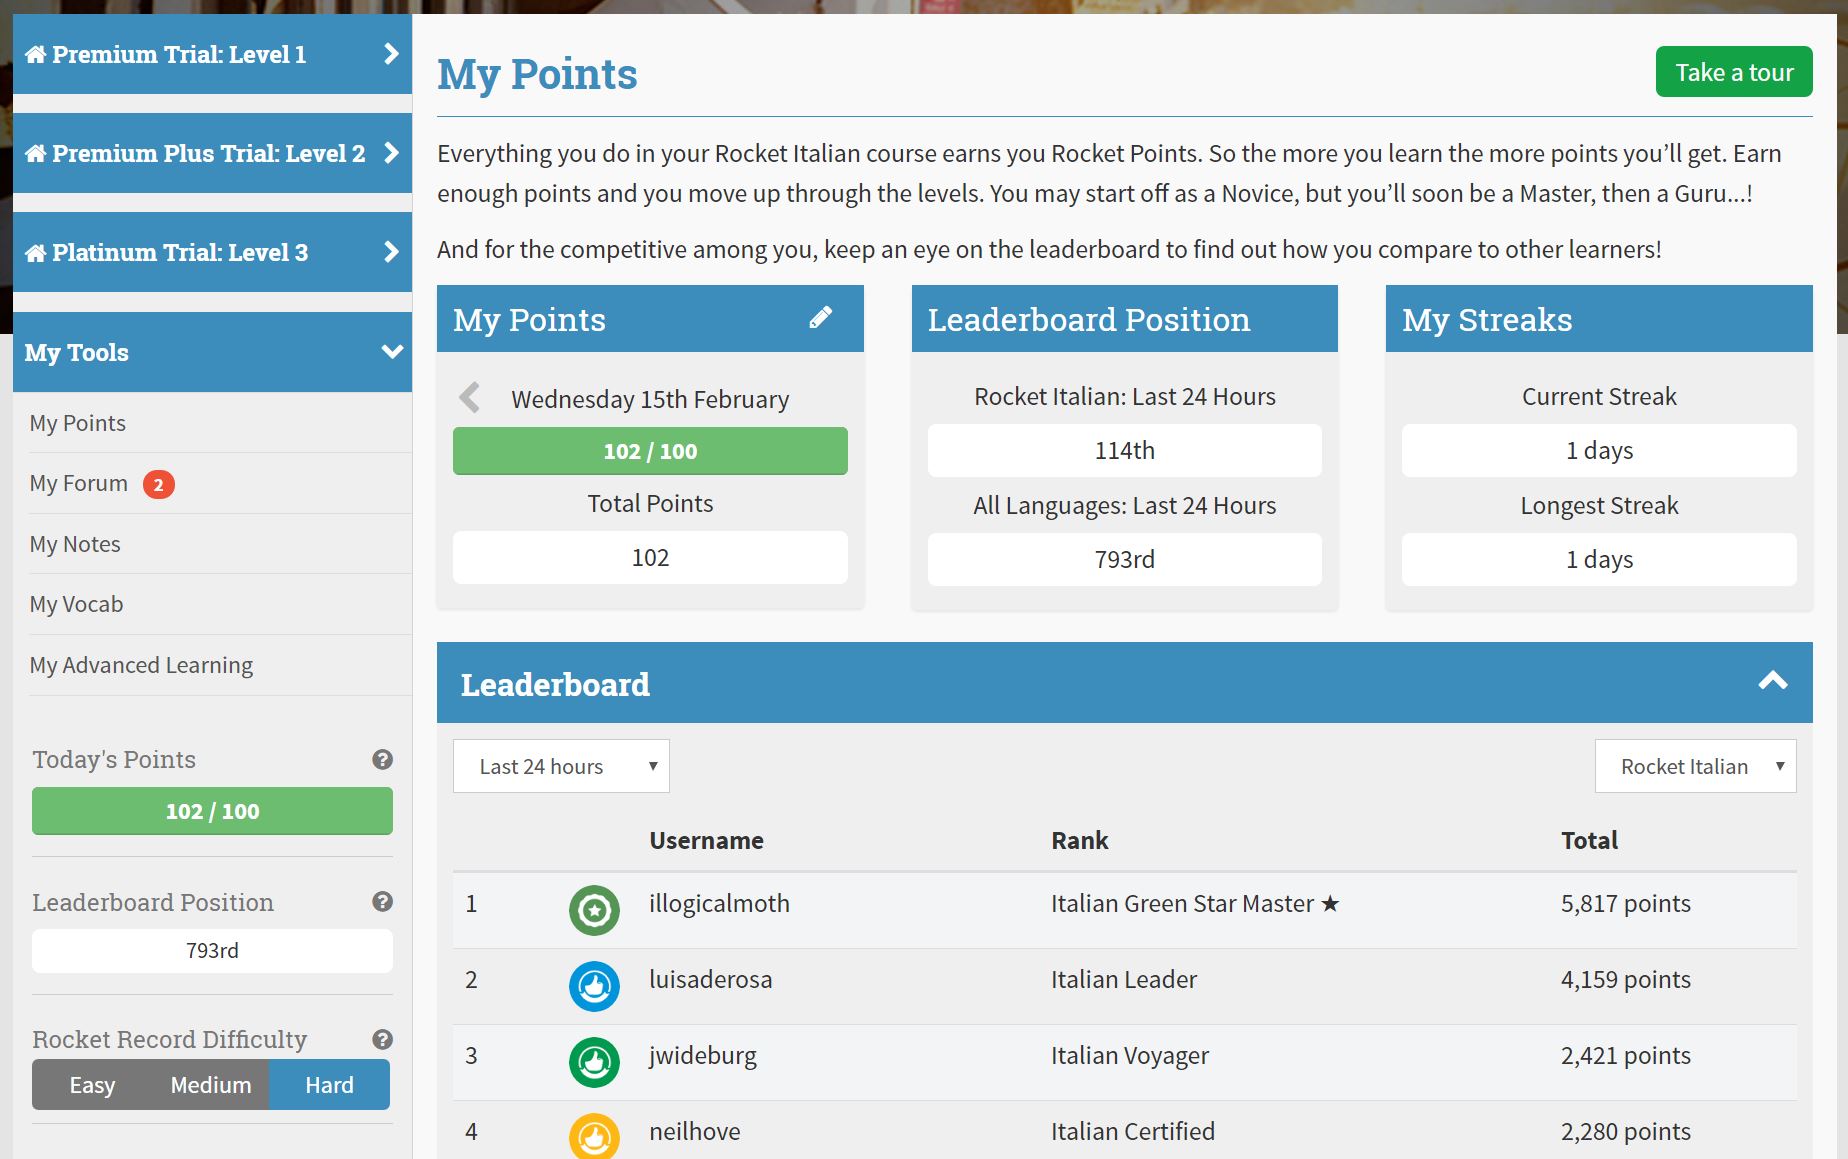Open the Rocket Italian language dropdown
The width and height of the screenshot is (1848, 1159).
pyautogui.click(x=1695, y=766)
